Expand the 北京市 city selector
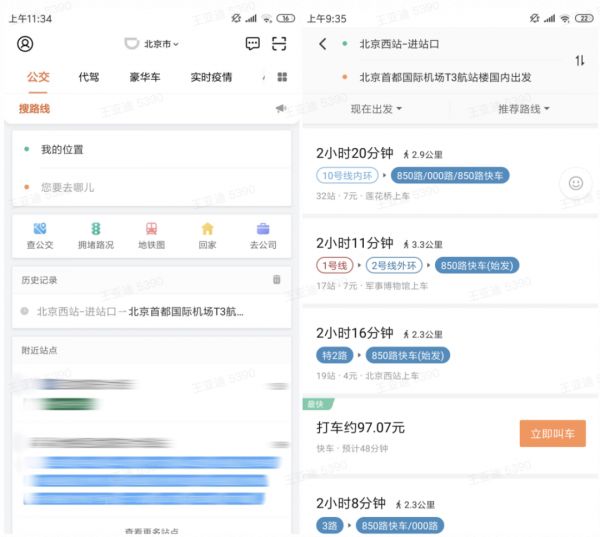 pyautogui.click(x=152, y=44)
